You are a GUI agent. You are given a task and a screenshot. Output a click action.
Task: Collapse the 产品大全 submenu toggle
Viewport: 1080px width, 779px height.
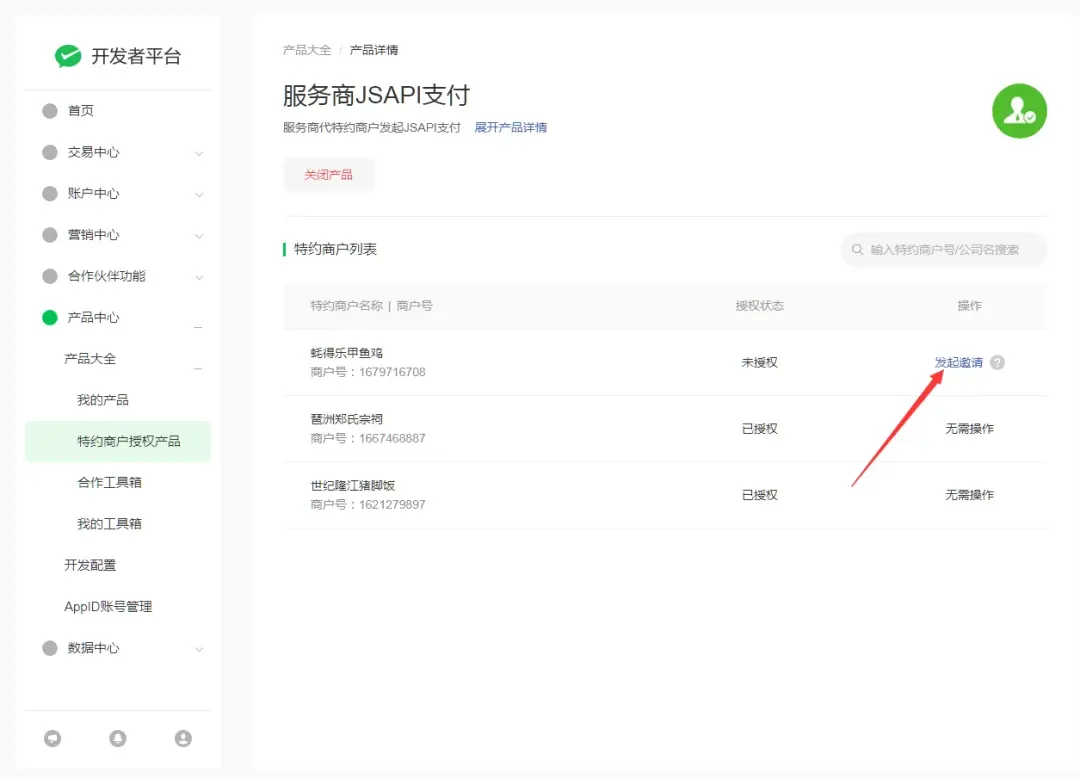click(x=198, y=368)
